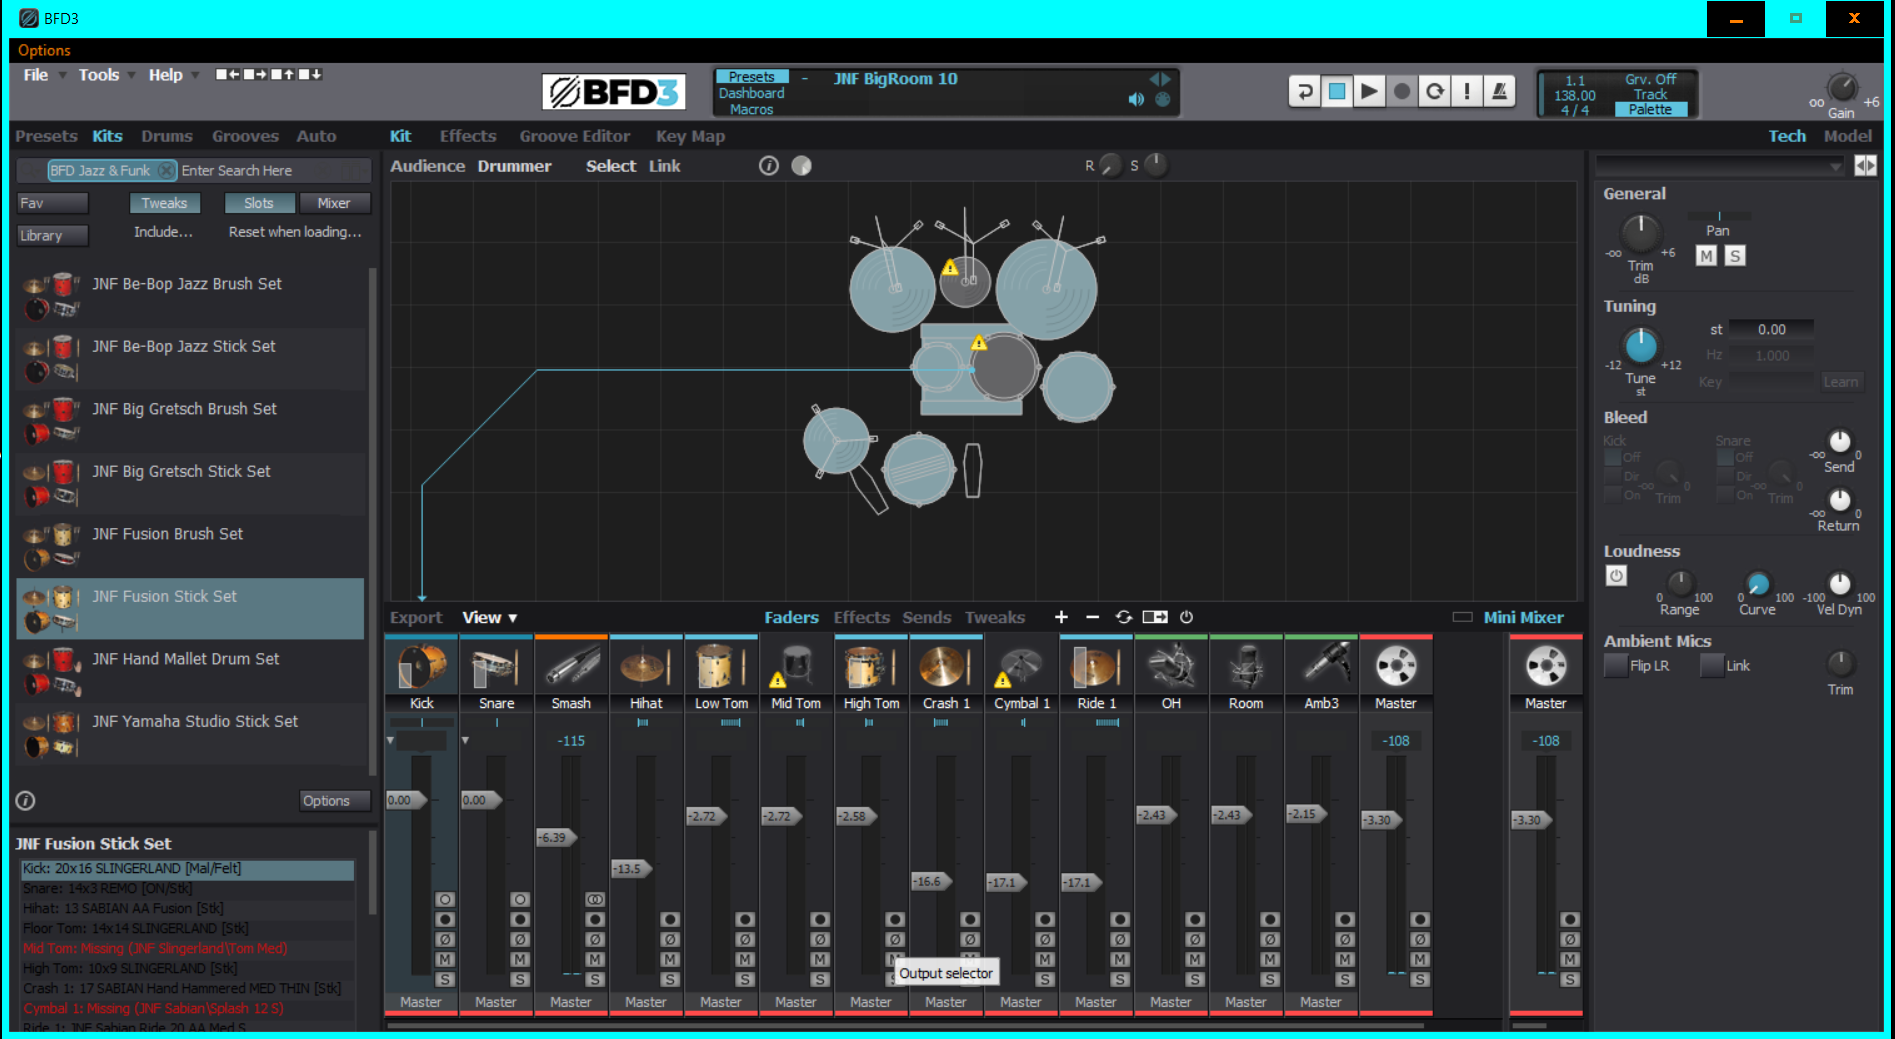Click the return-to-start transport icon
Viewport: 1895px width, 1039px height.
pos(1304,92)
